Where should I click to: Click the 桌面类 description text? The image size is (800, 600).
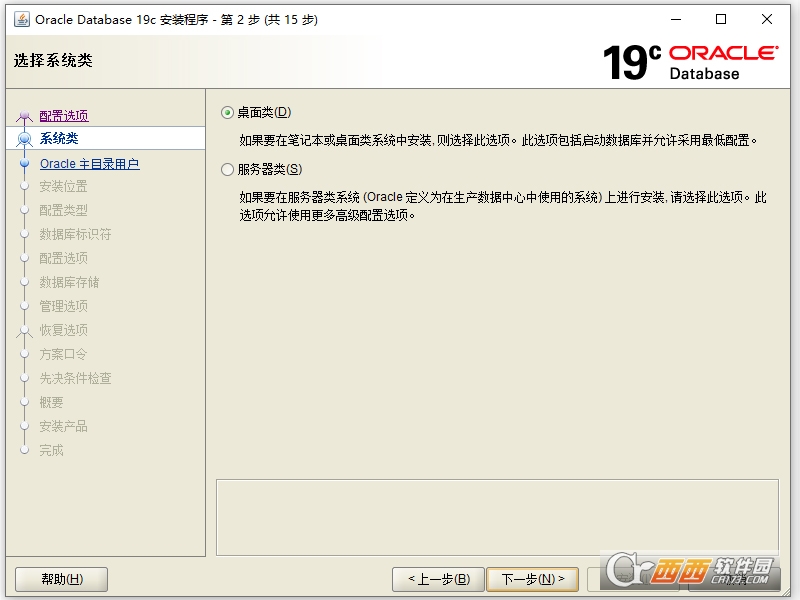[498, 140]
